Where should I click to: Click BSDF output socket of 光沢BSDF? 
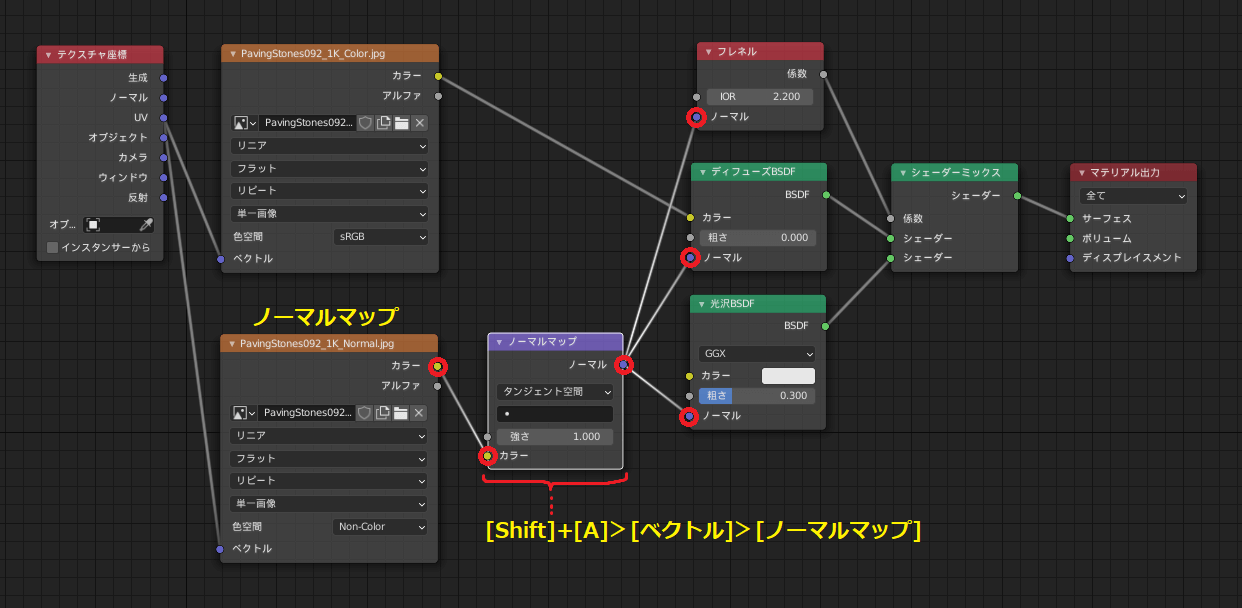pyautogui.click(x=825, y=326)
